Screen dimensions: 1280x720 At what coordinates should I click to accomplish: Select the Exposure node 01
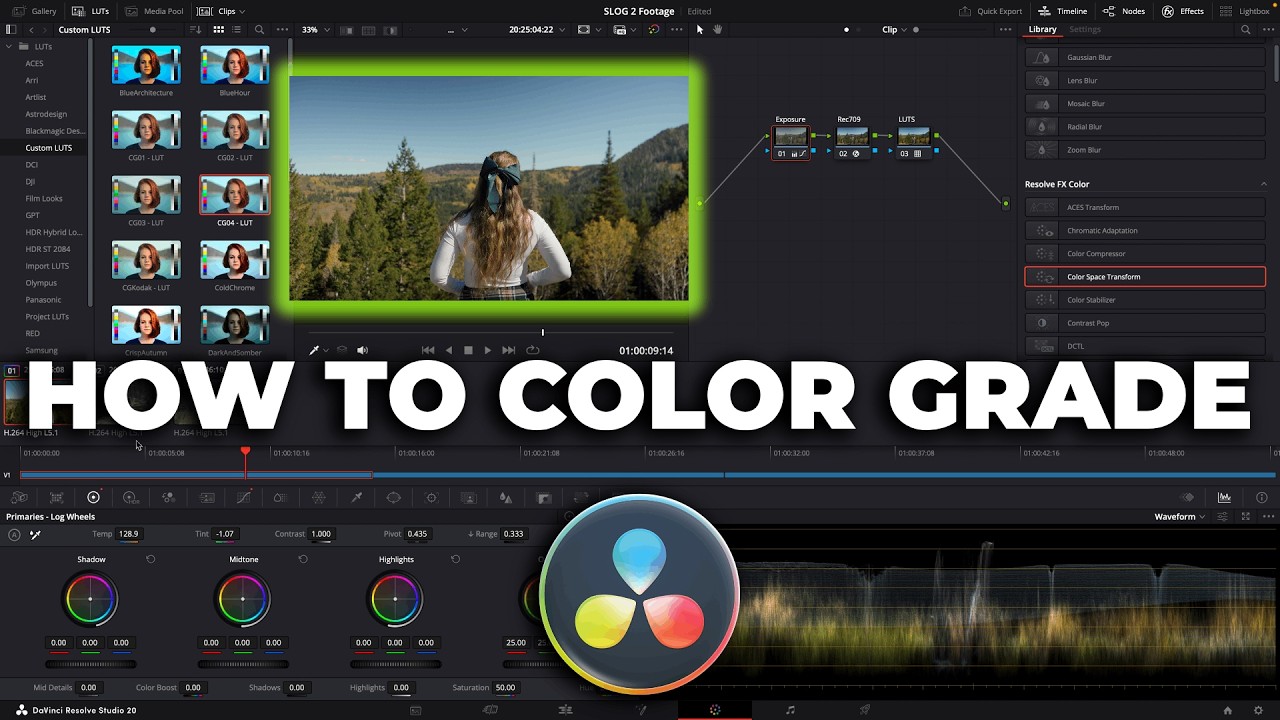790,141
